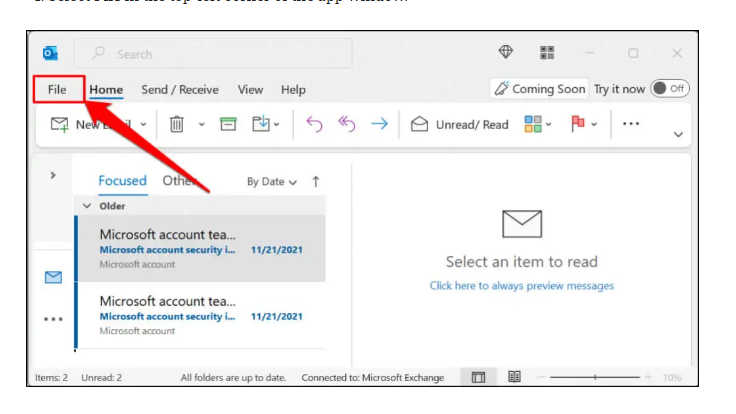This screenshot has height=414, width=736.
Task: Open the navigation bar more options ellipsis
Action: click(53, 319)
